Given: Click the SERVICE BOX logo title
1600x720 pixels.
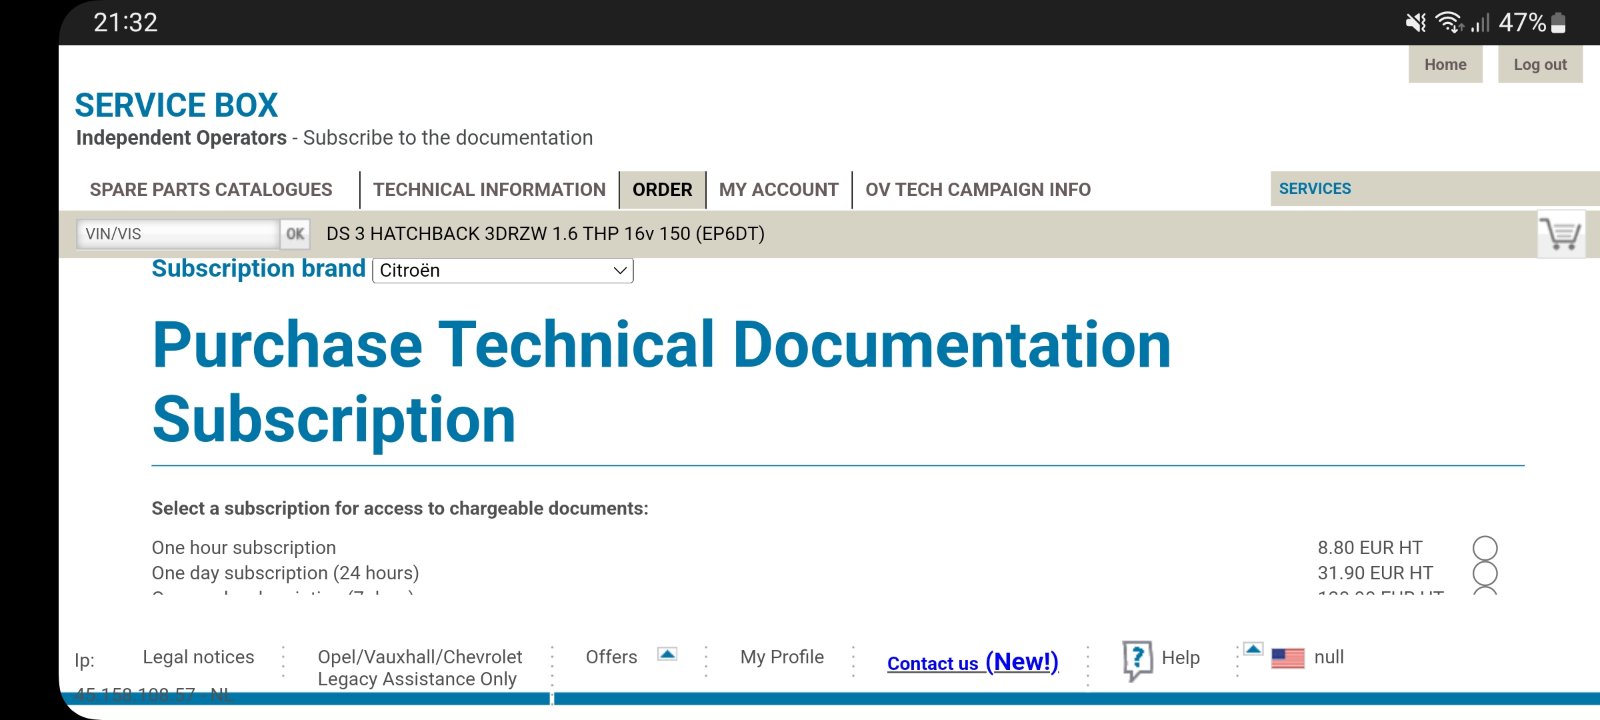Looking at the screenshot, I should (176, 105).
